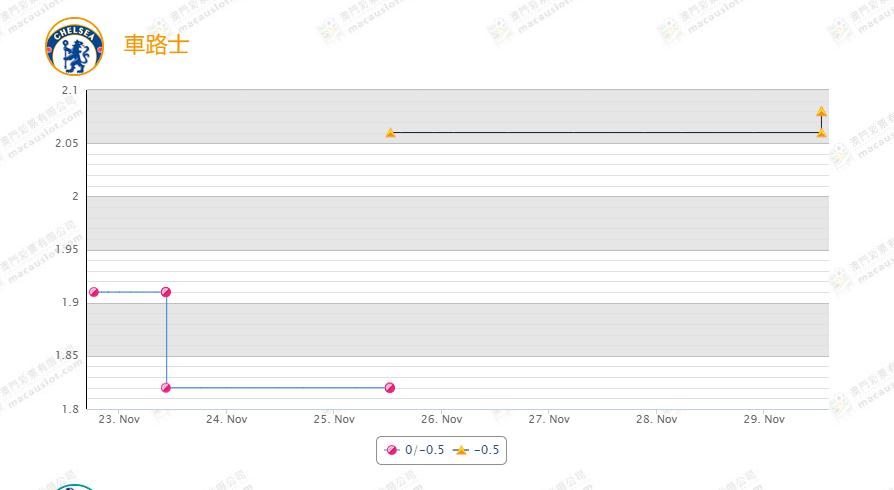Click the 2.05 y-axis value
Screen dimensions: 894x490
tap(67, 143)
